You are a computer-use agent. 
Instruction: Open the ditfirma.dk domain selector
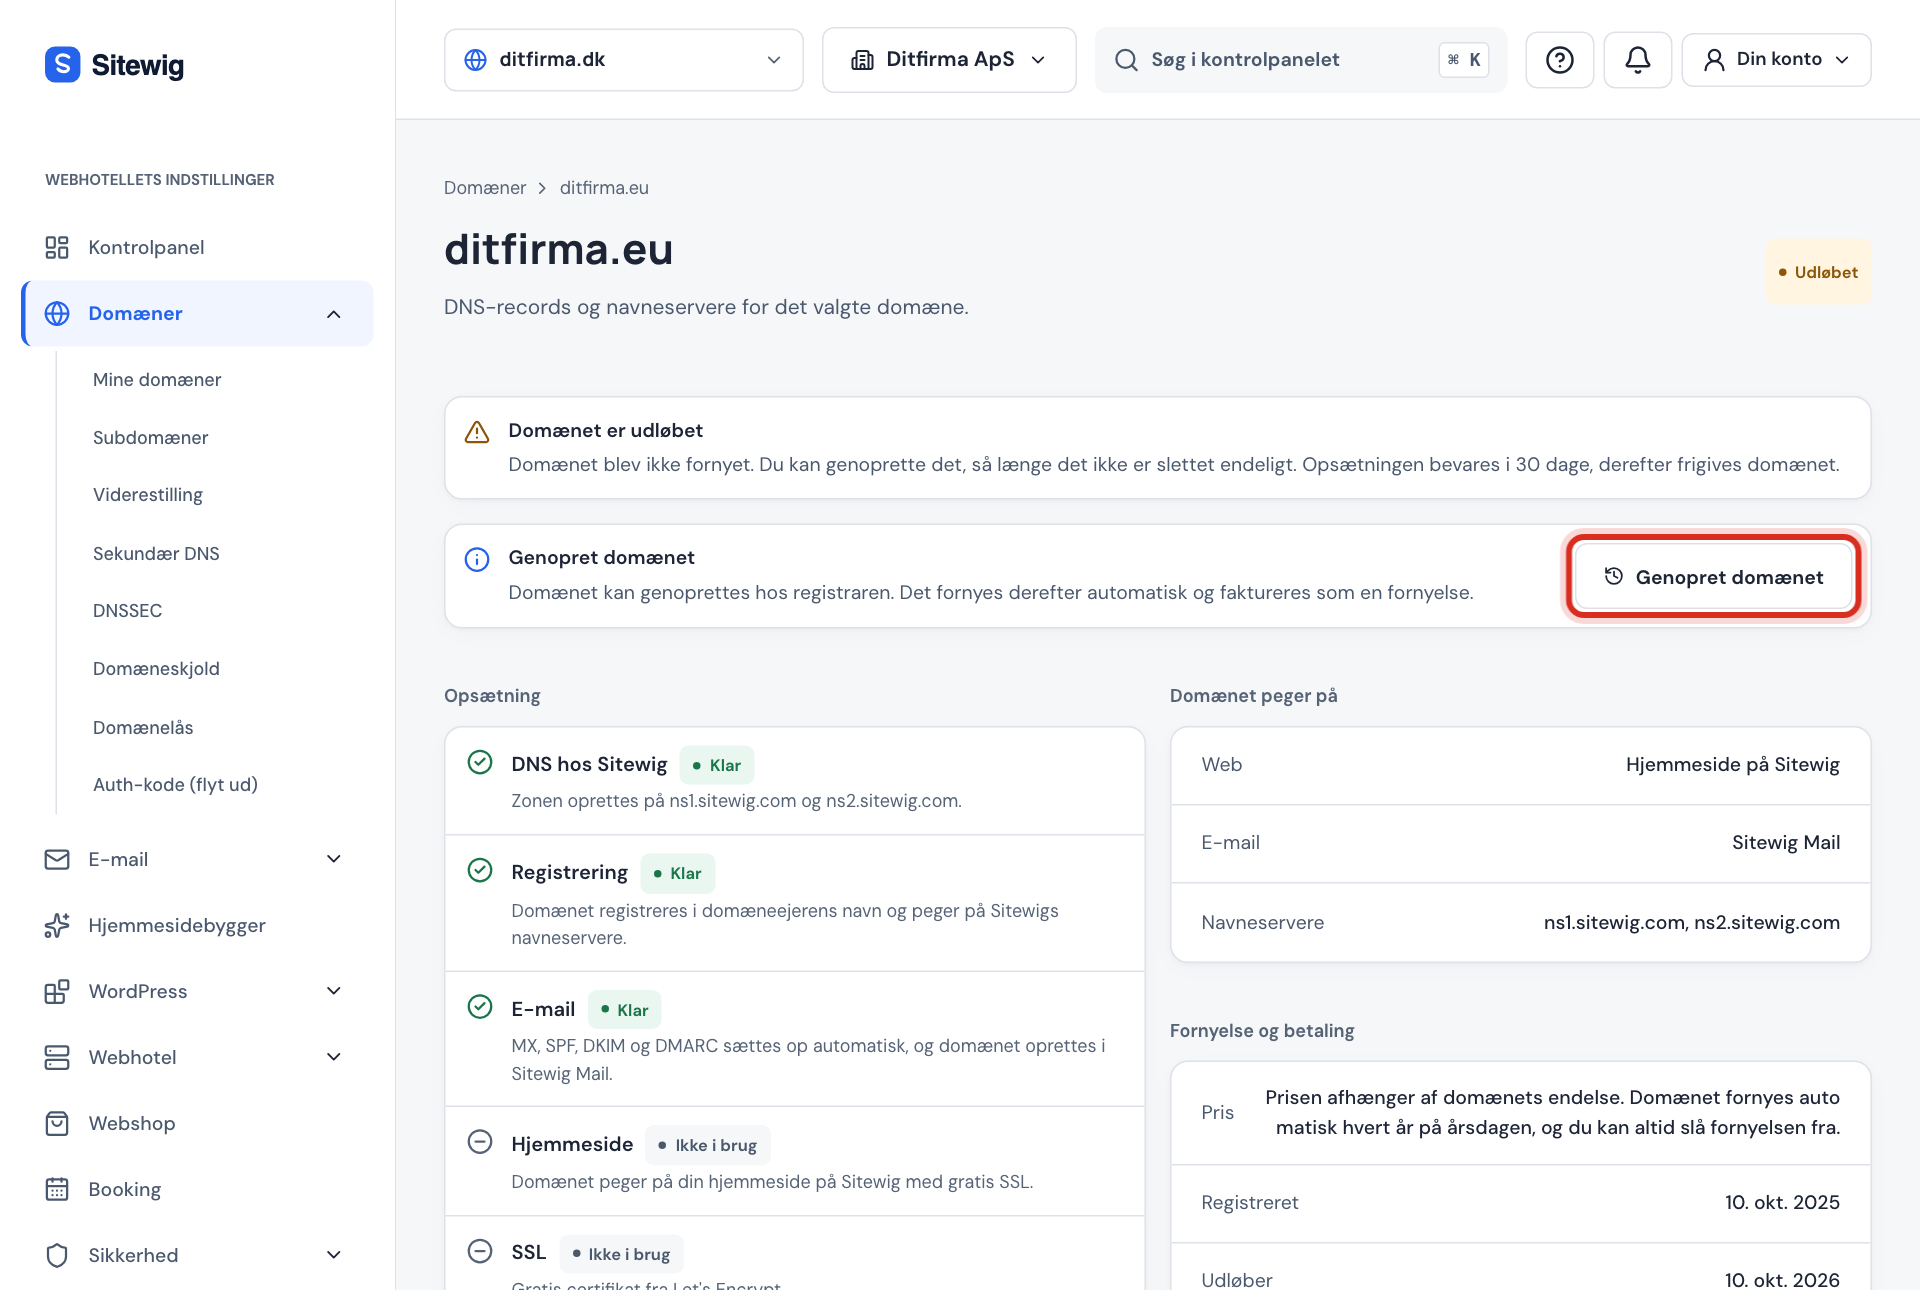pyautogui.click(x=623, y=60)
